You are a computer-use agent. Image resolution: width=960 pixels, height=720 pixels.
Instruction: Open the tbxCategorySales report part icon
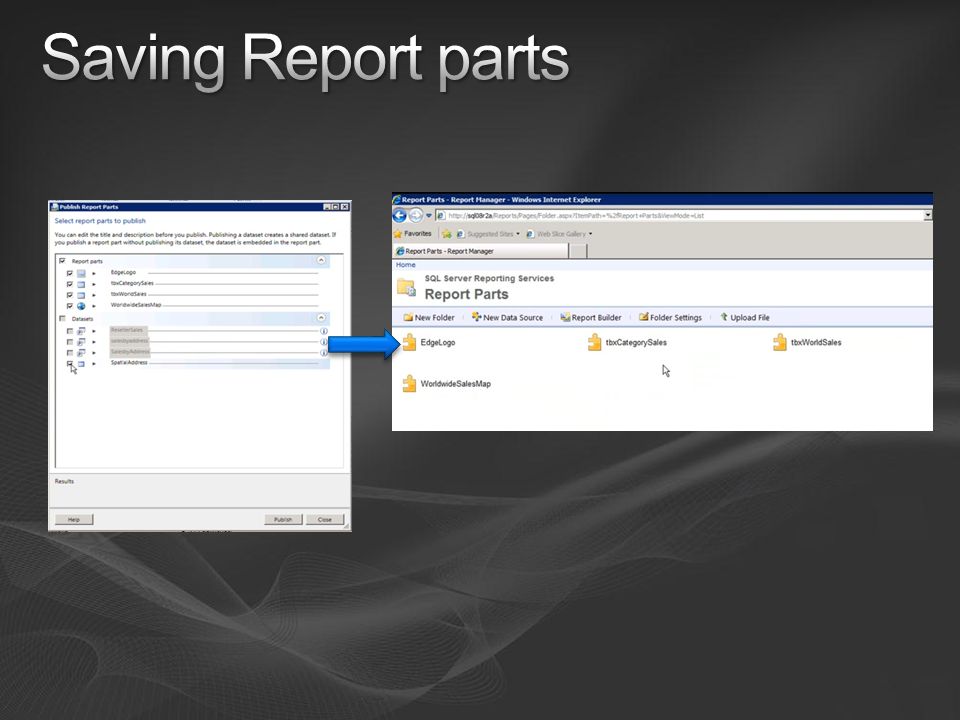tap(594, 342)
